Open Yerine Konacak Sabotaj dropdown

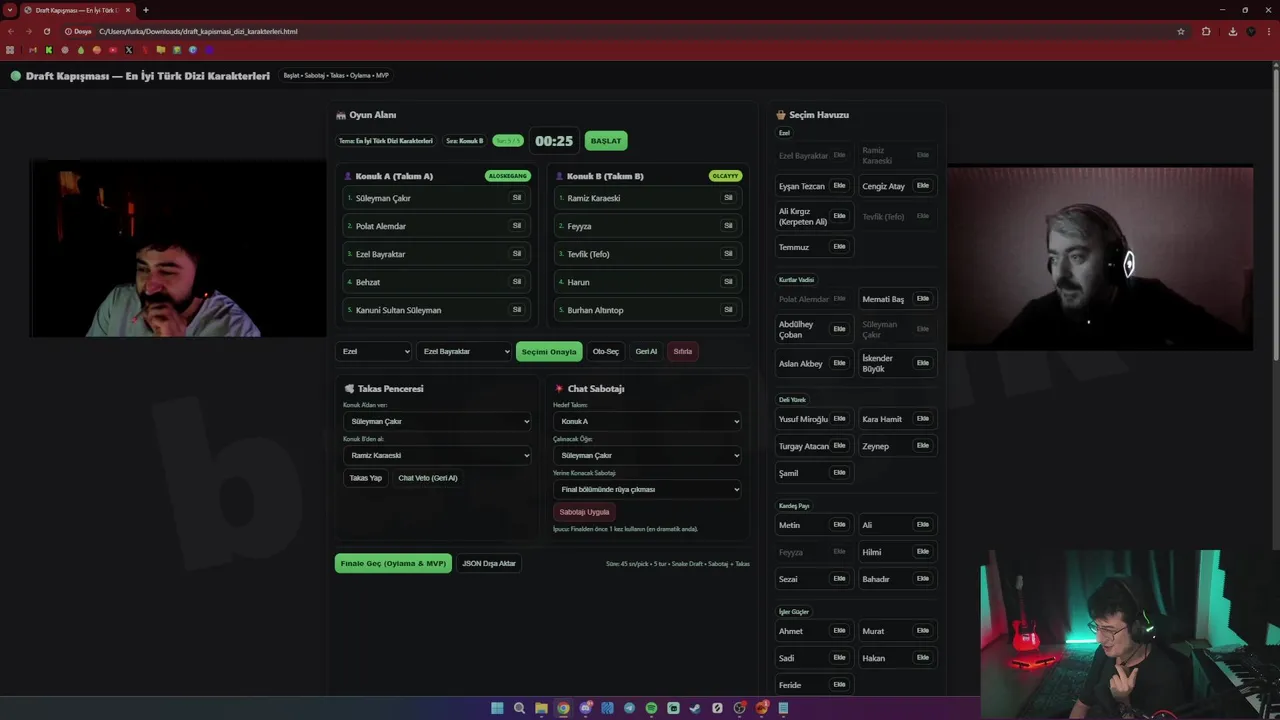[647, 489]
